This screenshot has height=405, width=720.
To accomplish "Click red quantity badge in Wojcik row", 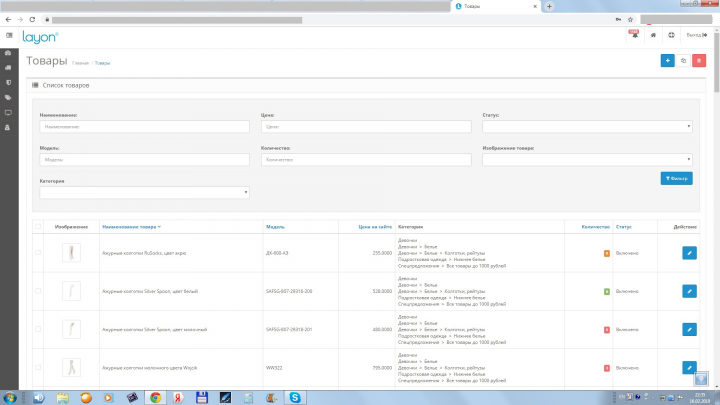I will click(x=607, y=368).
